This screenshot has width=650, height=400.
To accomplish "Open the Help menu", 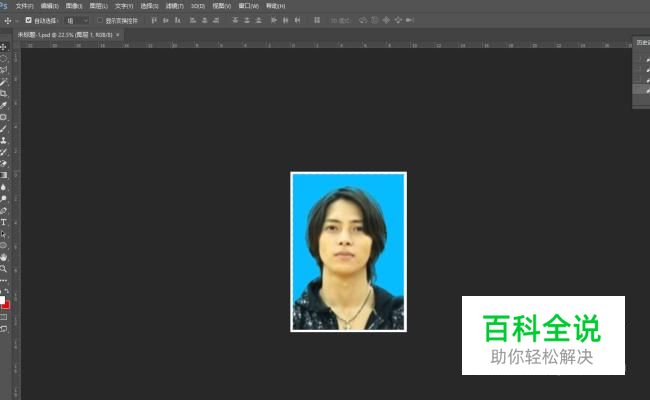I will 275,6.
